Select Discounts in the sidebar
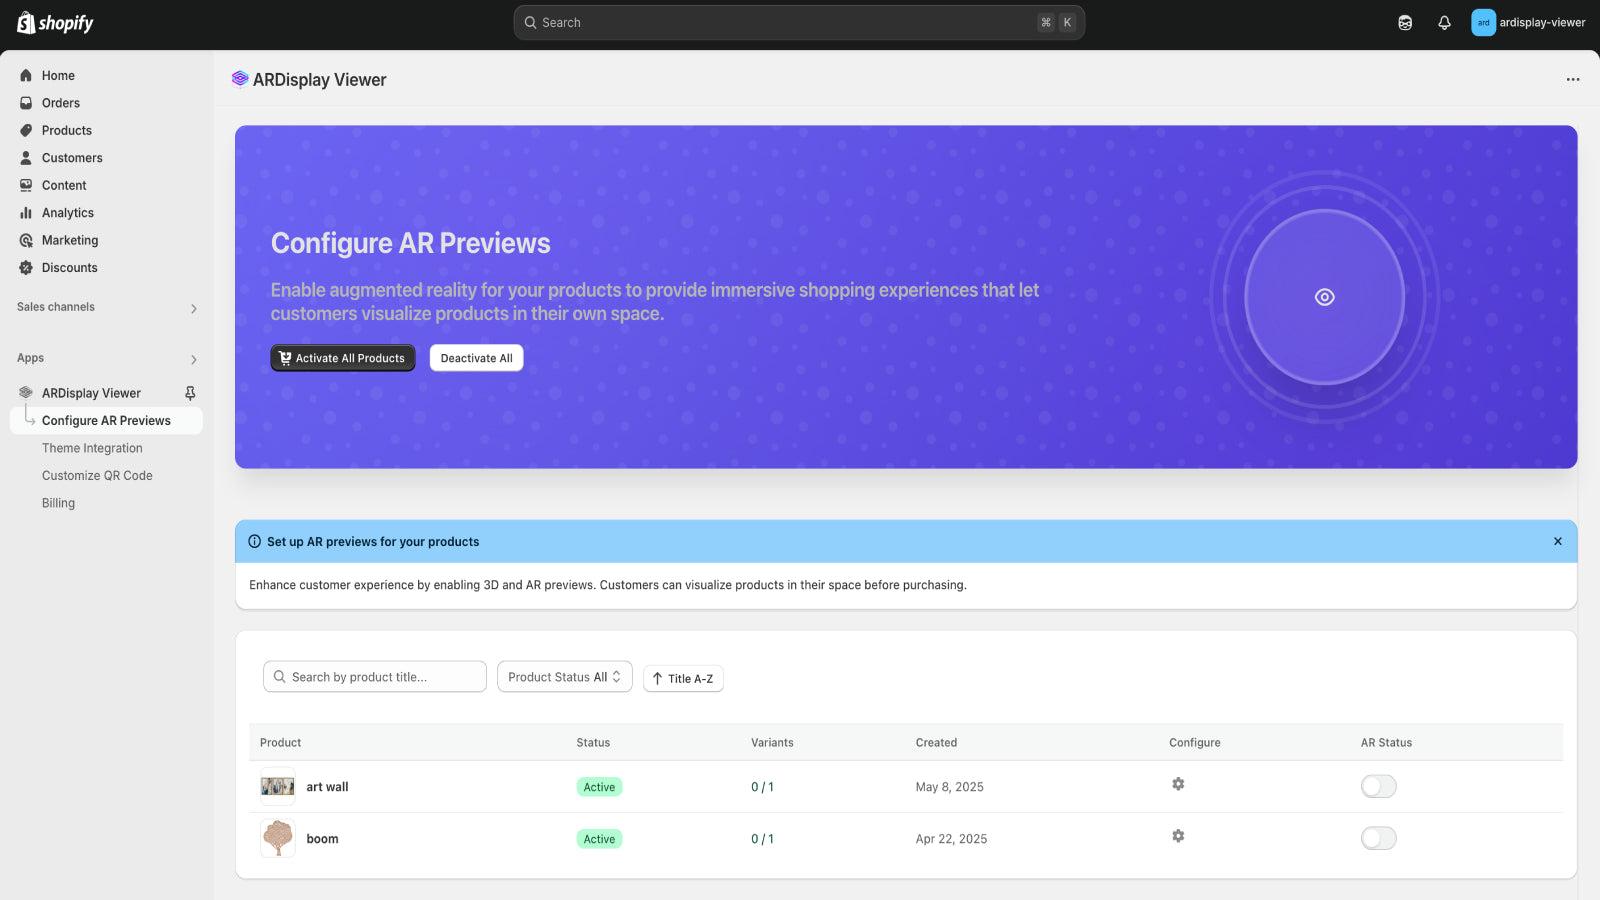 tap(69, 267)
